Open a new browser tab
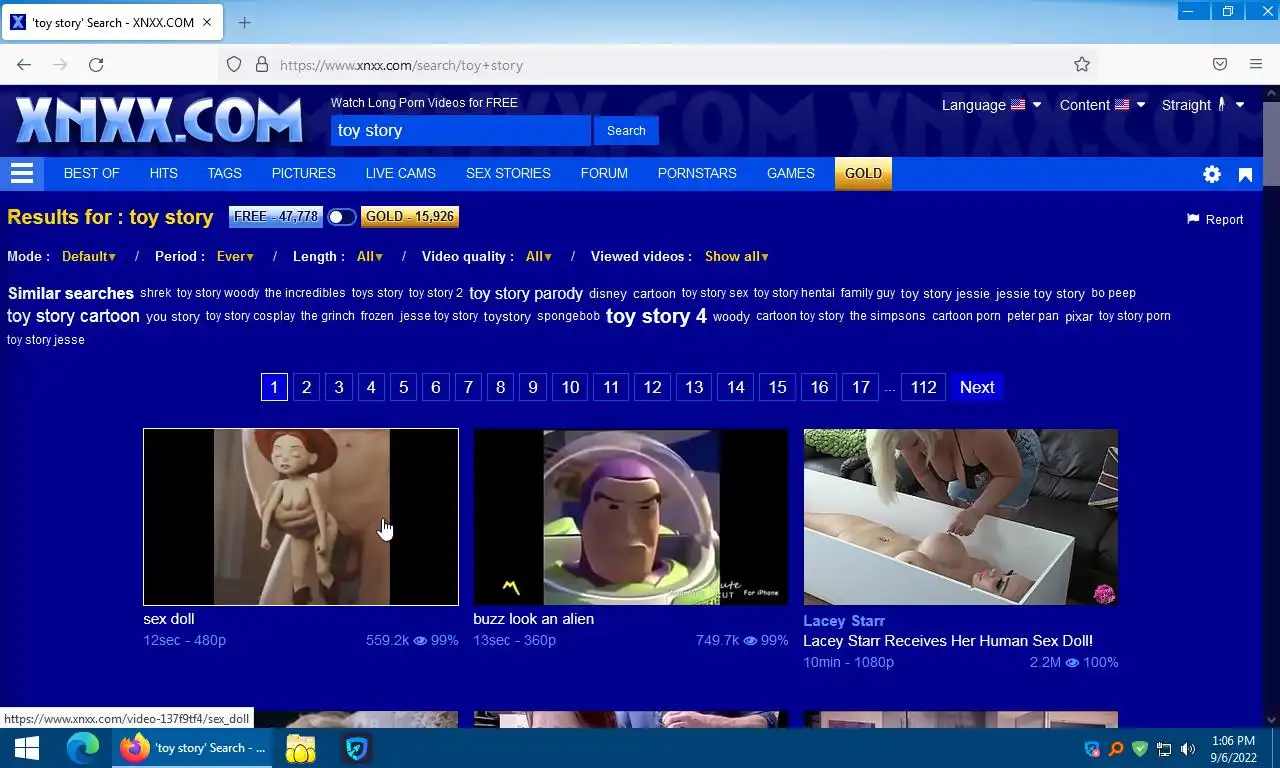 244,22
